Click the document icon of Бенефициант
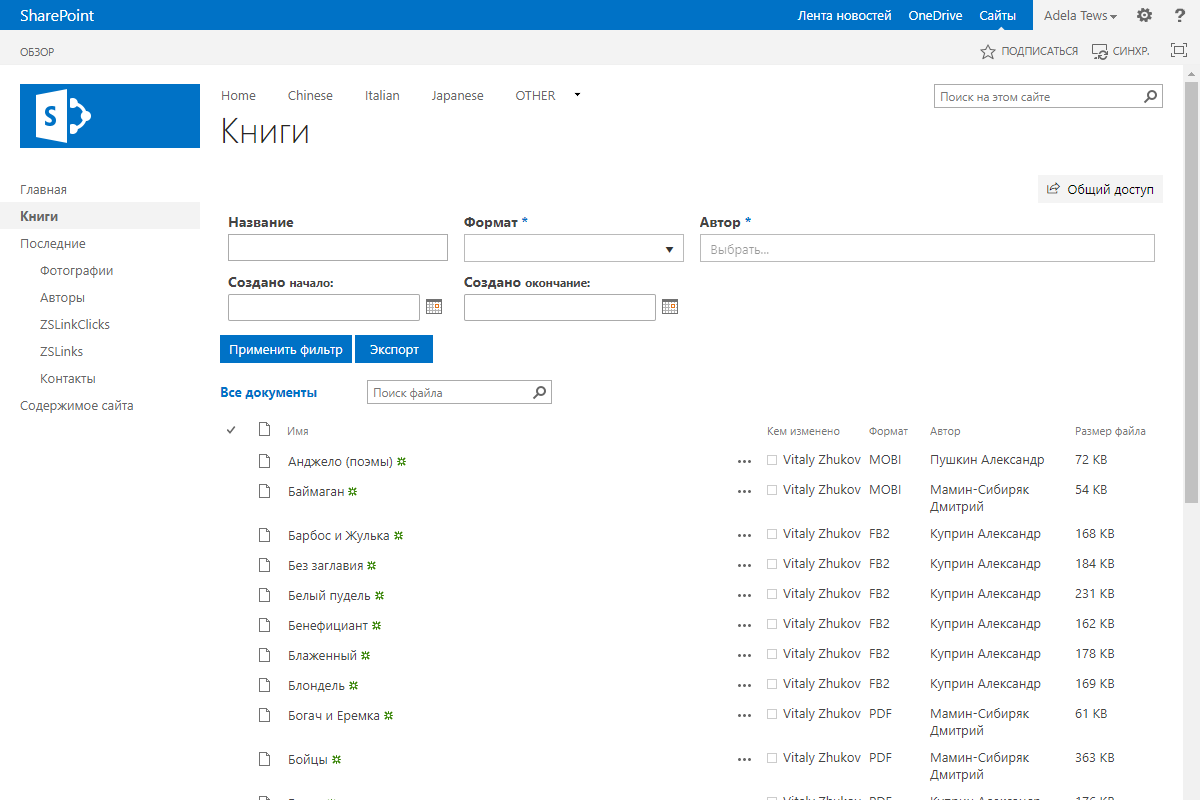1200x800 pixels. point(265,625)
